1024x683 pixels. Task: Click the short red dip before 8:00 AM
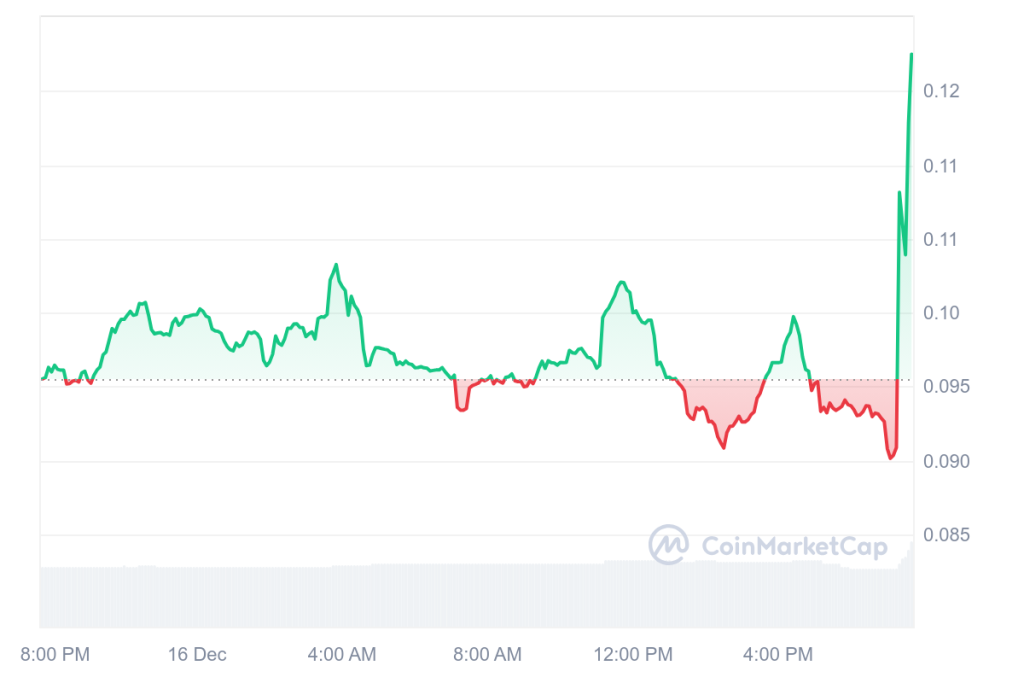pos(461,409)
